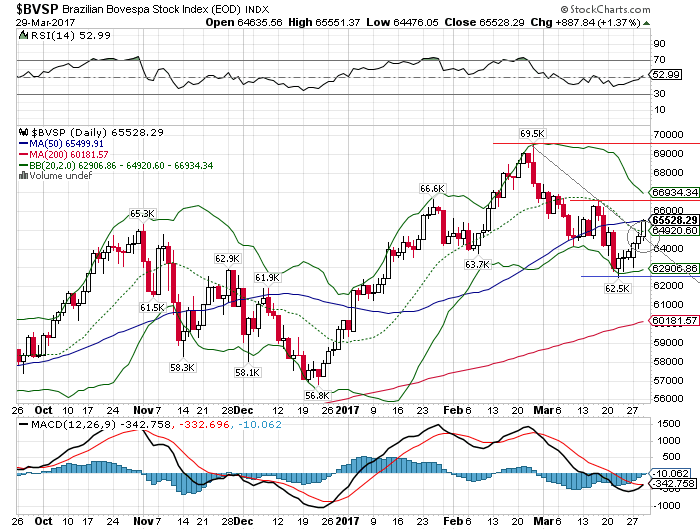Click the 62906.86 lower band value tag

674,268
